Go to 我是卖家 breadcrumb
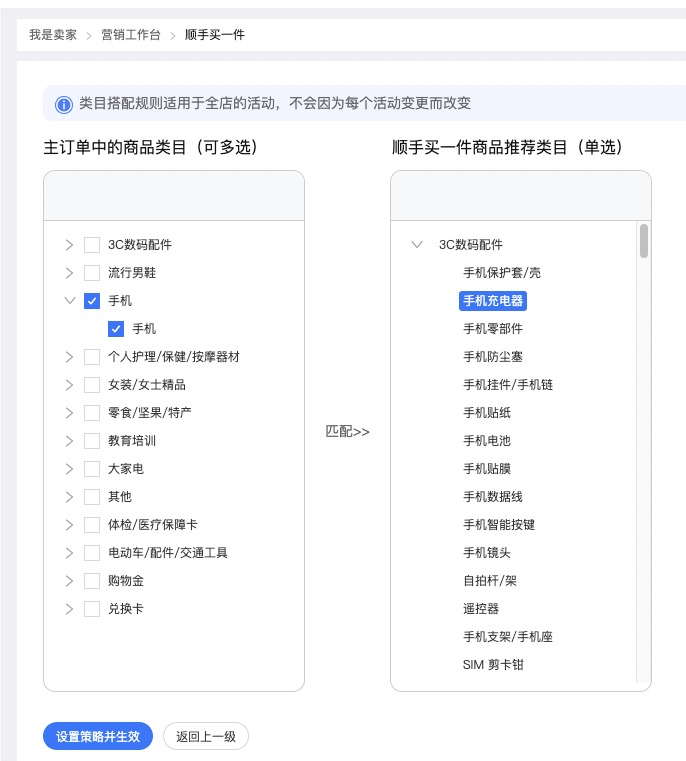This screenshot has width=686, height=761. pos(52,35)
